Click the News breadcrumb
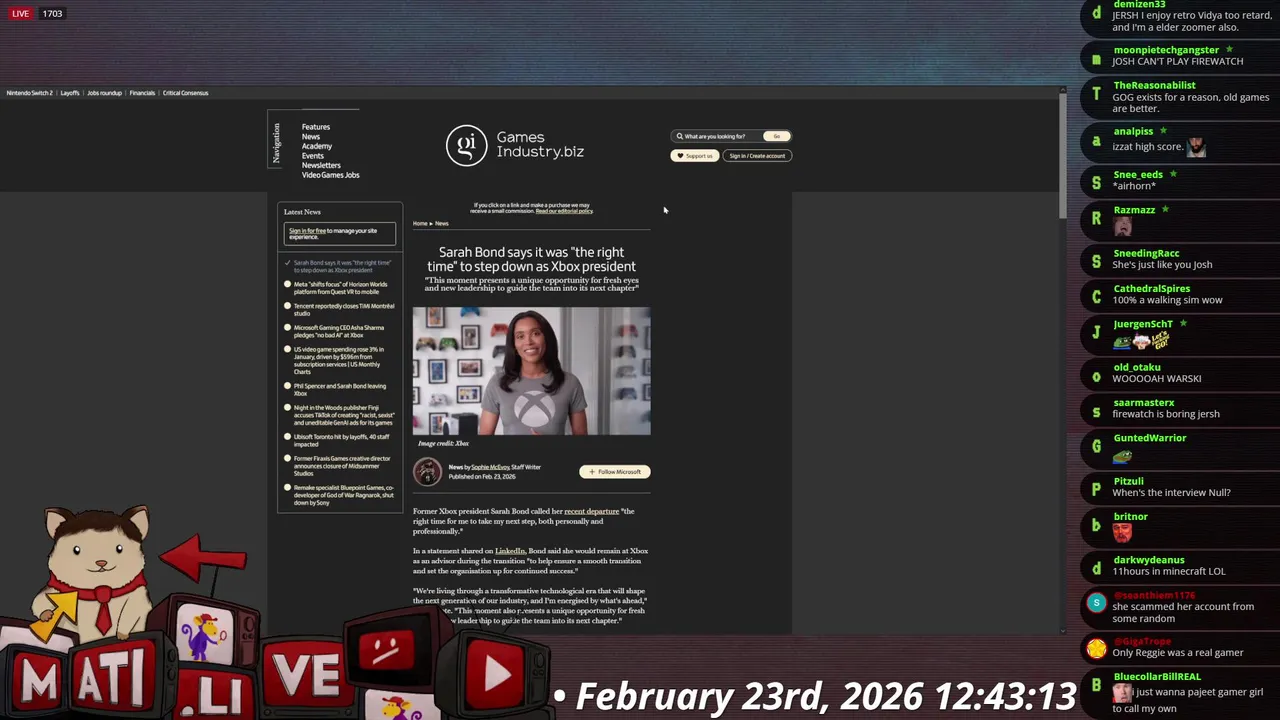This screenshot has width=1280, height=720. 442,223
